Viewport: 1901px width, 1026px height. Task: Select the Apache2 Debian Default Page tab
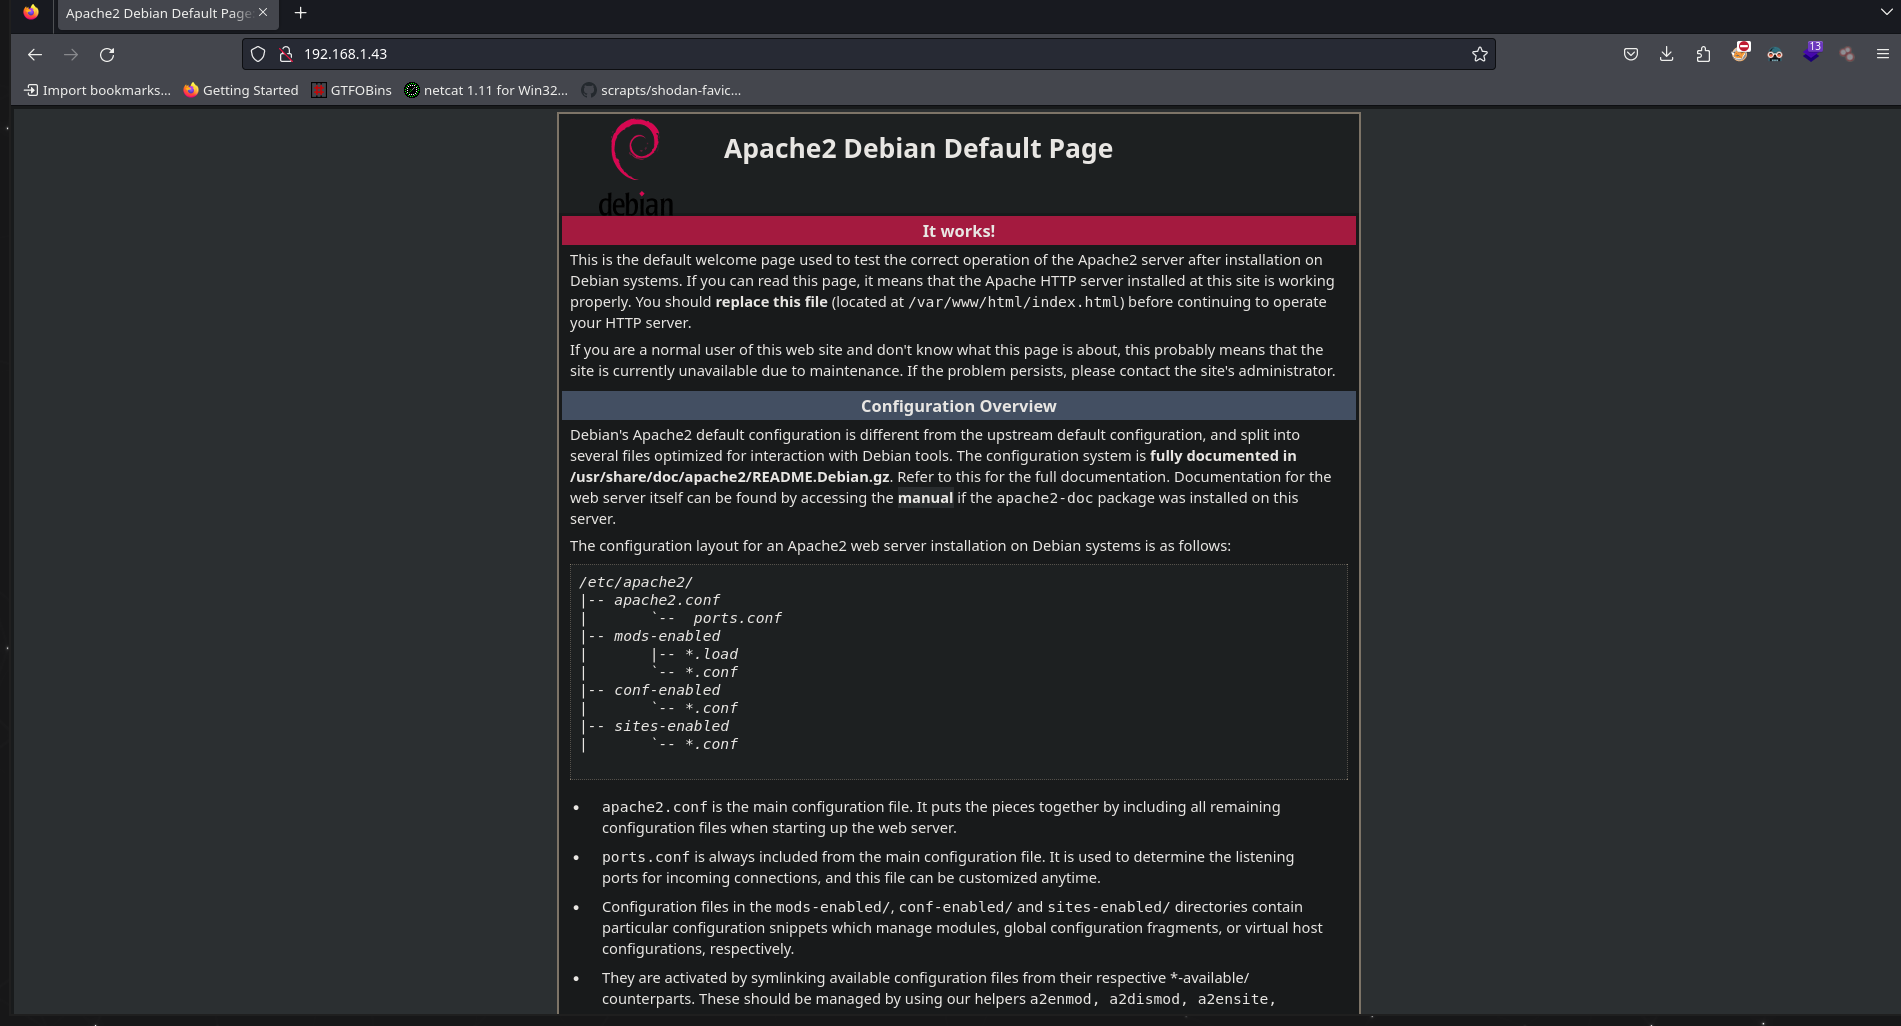tap(166, 13)
